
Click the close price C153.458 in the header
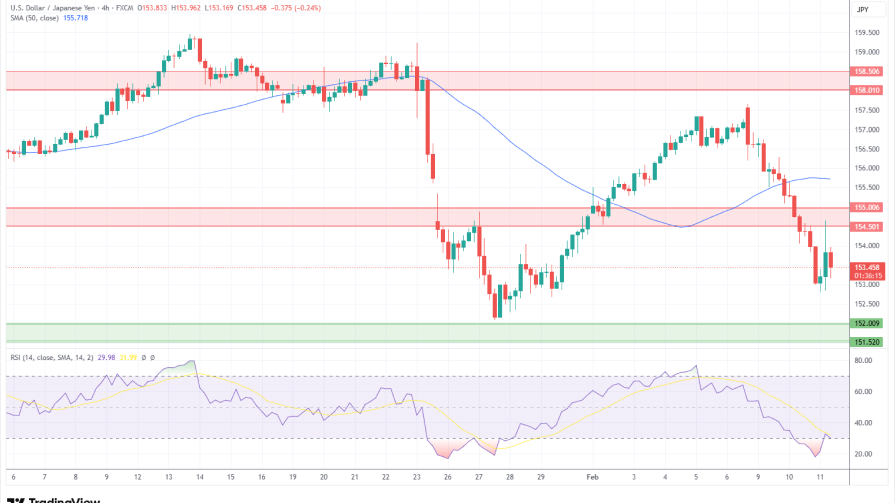(x=253, y=8)
